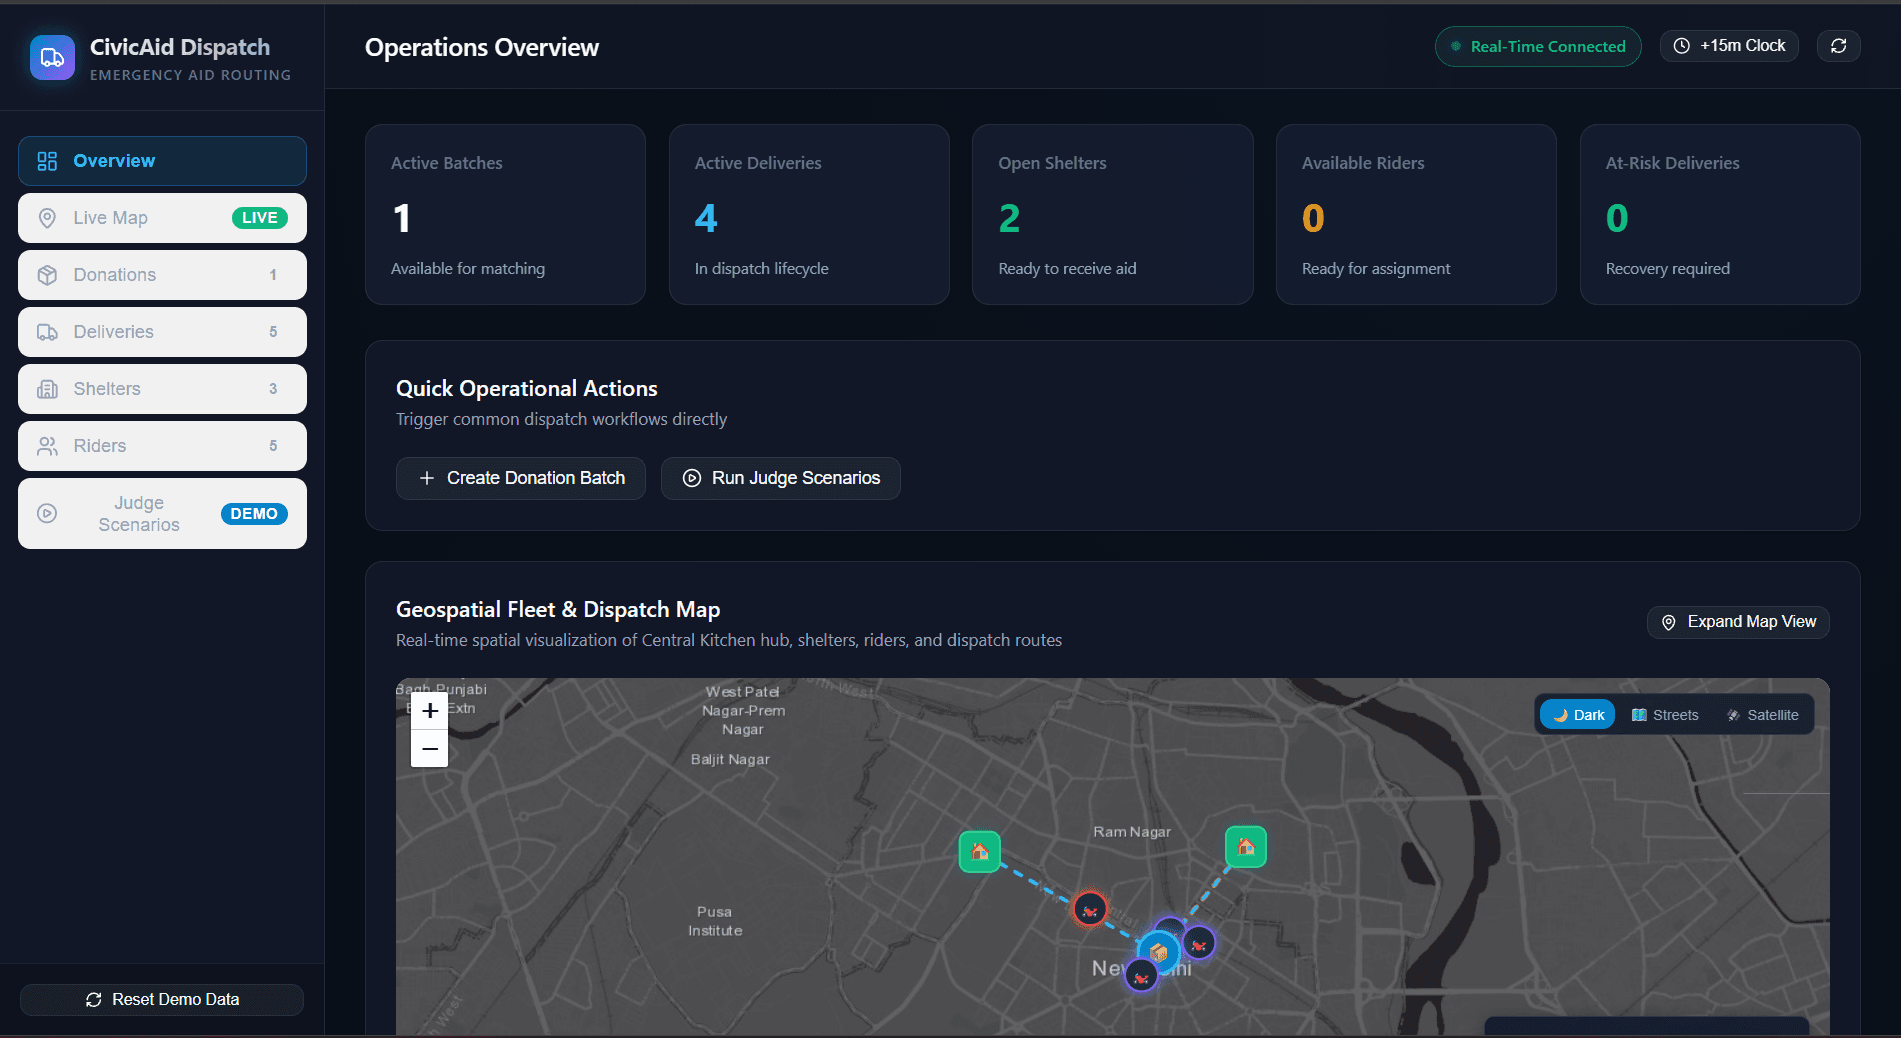The width and height of the screenshot is (1901, 1038).
Task: Open the Open Shelters stat card
Action: click(x=1113, y=214)
